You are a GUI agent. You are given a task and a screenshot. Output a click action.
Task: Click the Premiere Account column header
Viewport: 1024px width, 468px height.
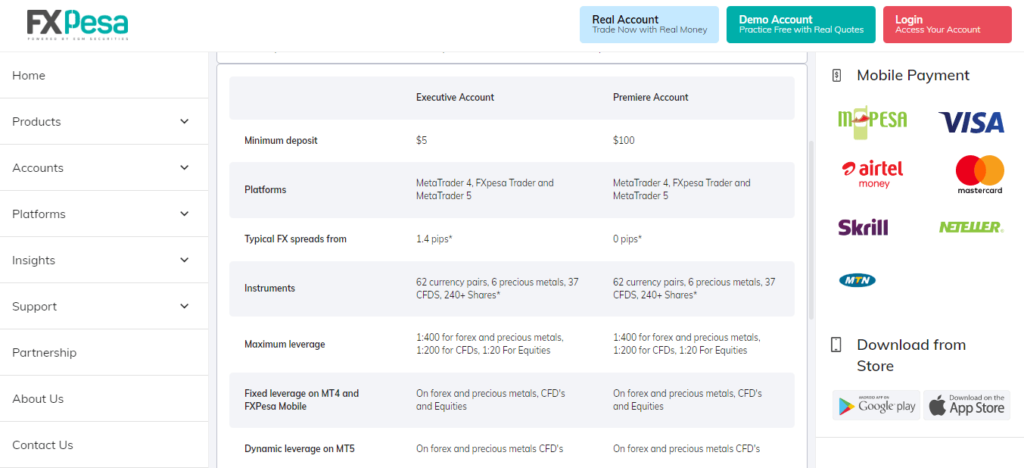click(650, 97)
